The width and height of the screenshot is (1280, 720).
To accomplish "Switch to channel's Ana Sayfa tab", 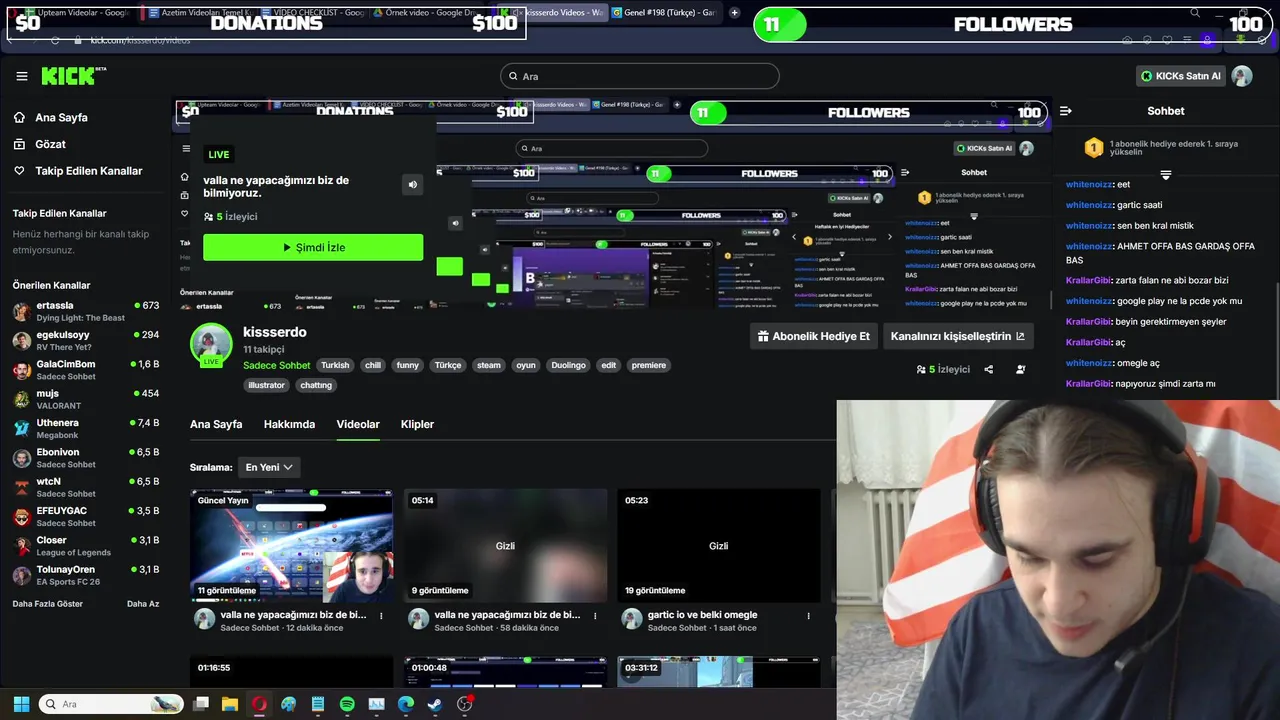I will pyautogui.click(x=216, y=424).
